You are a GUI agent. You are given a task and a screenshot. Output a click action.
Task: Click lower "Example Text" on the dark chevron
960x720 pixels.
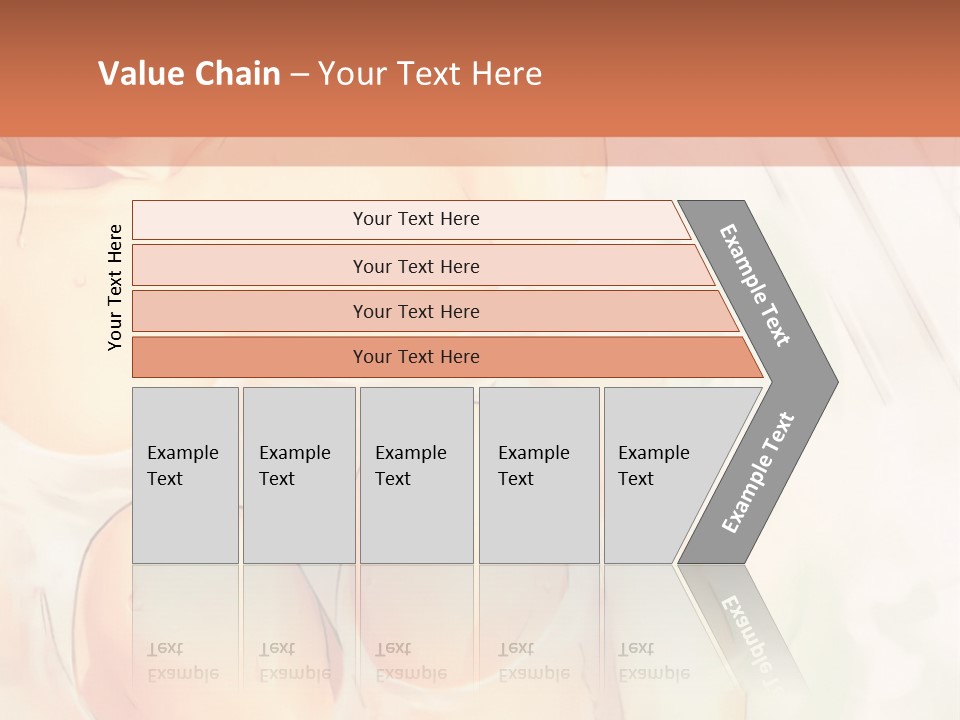pyautogui.click(x=758, y=473)
